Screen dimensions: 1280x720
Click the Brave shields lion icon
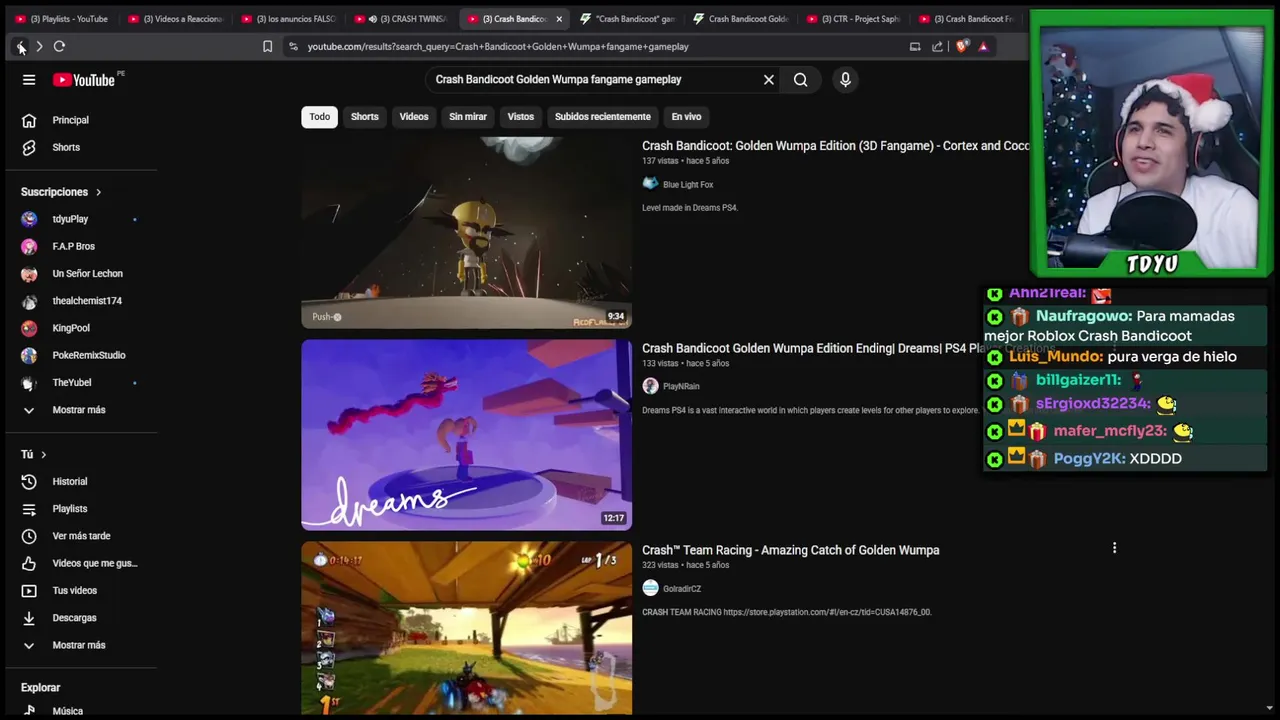coord(961,47)
